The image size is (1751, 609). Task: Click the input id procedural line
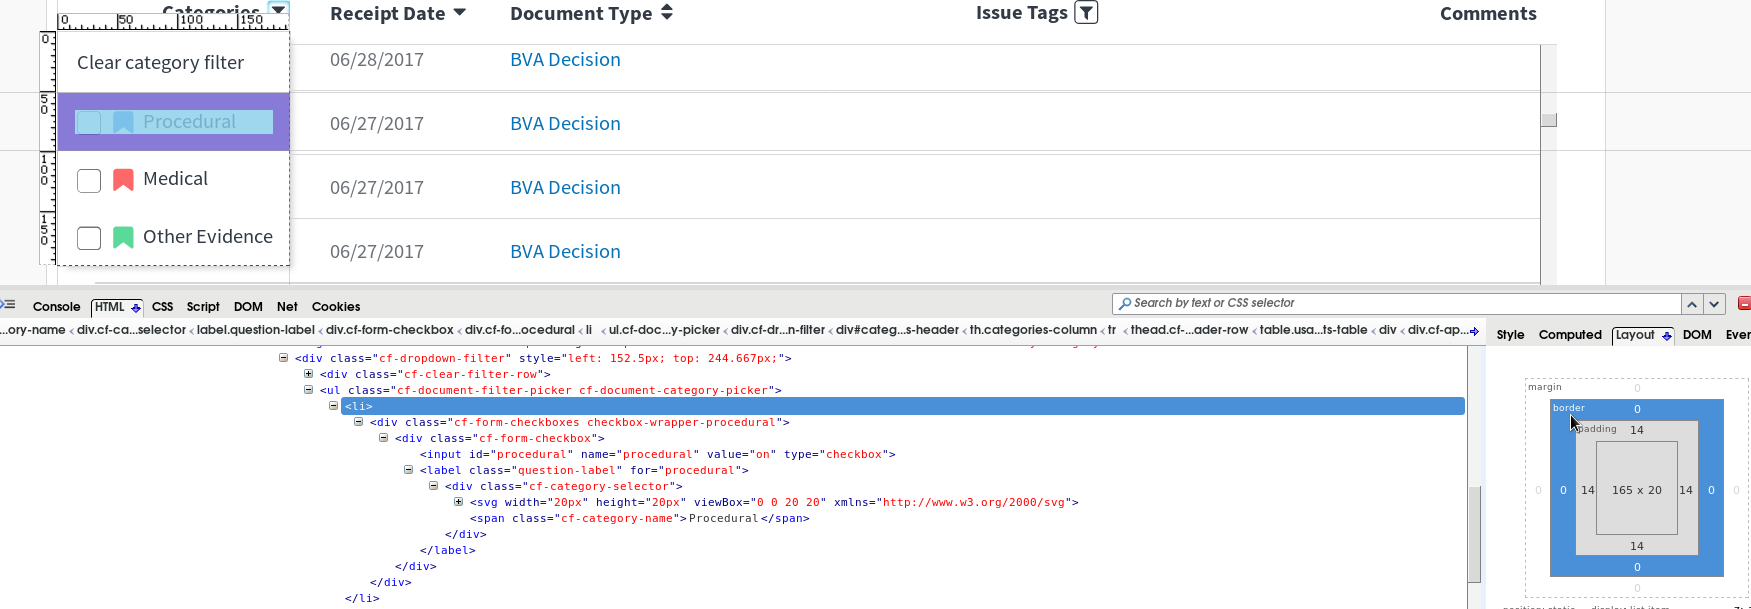657,454
